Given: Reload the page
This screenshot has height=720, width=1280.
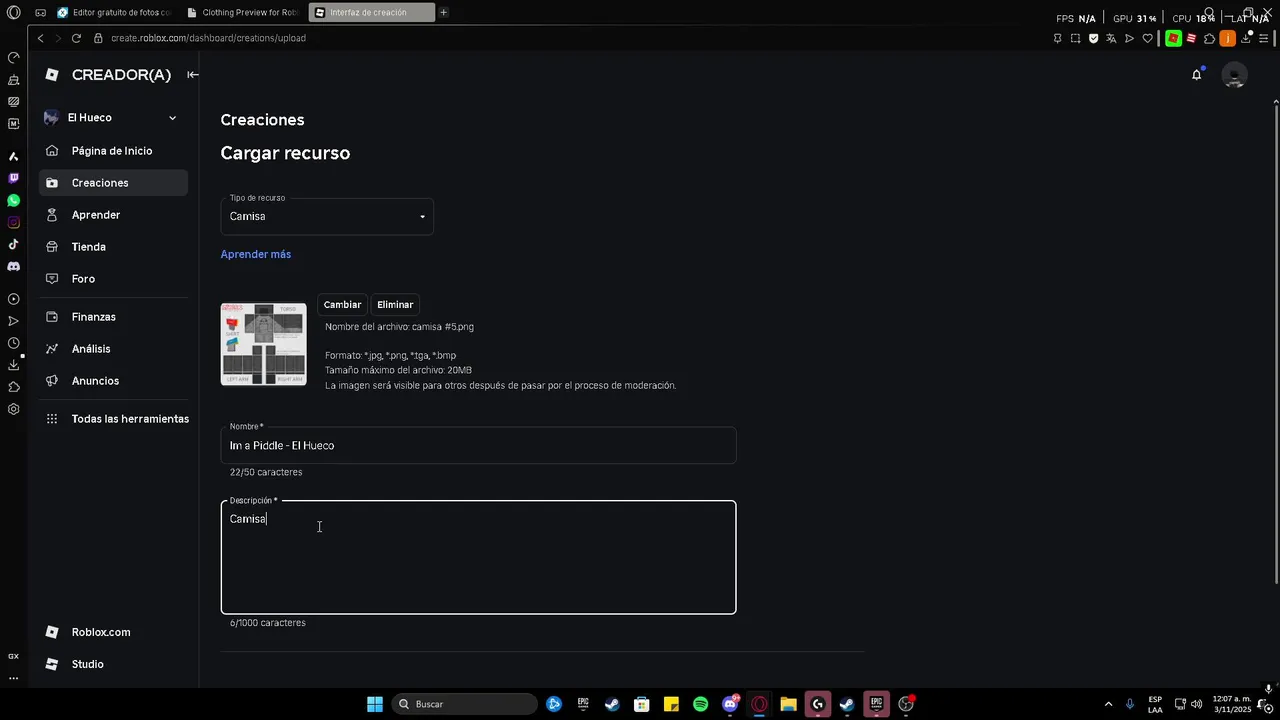Looking at the screenshot, I should tap(76, 38).
